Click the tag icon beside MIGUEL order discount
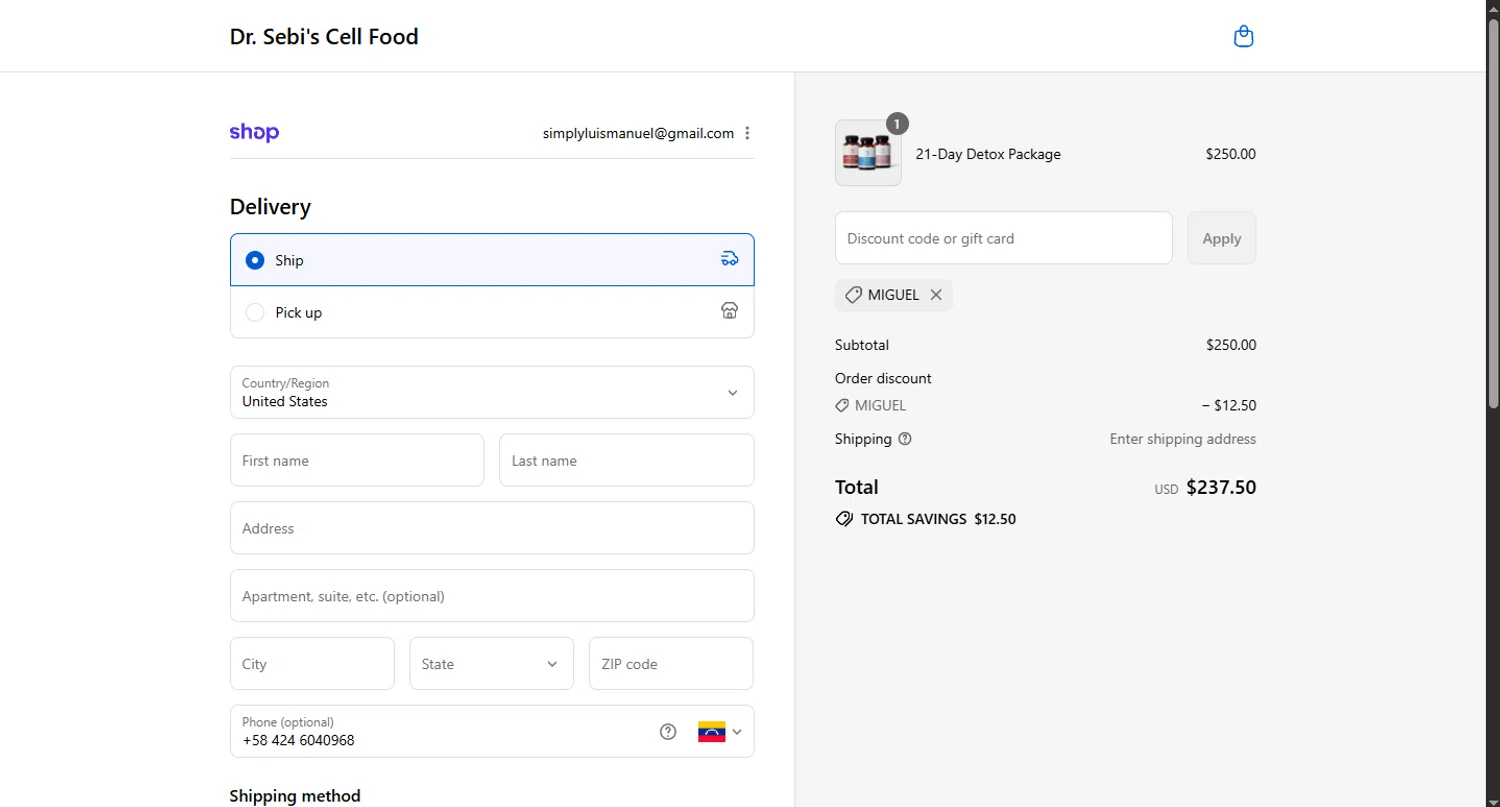The height and width of the screenshot is (807, 1500). [842, 406]
